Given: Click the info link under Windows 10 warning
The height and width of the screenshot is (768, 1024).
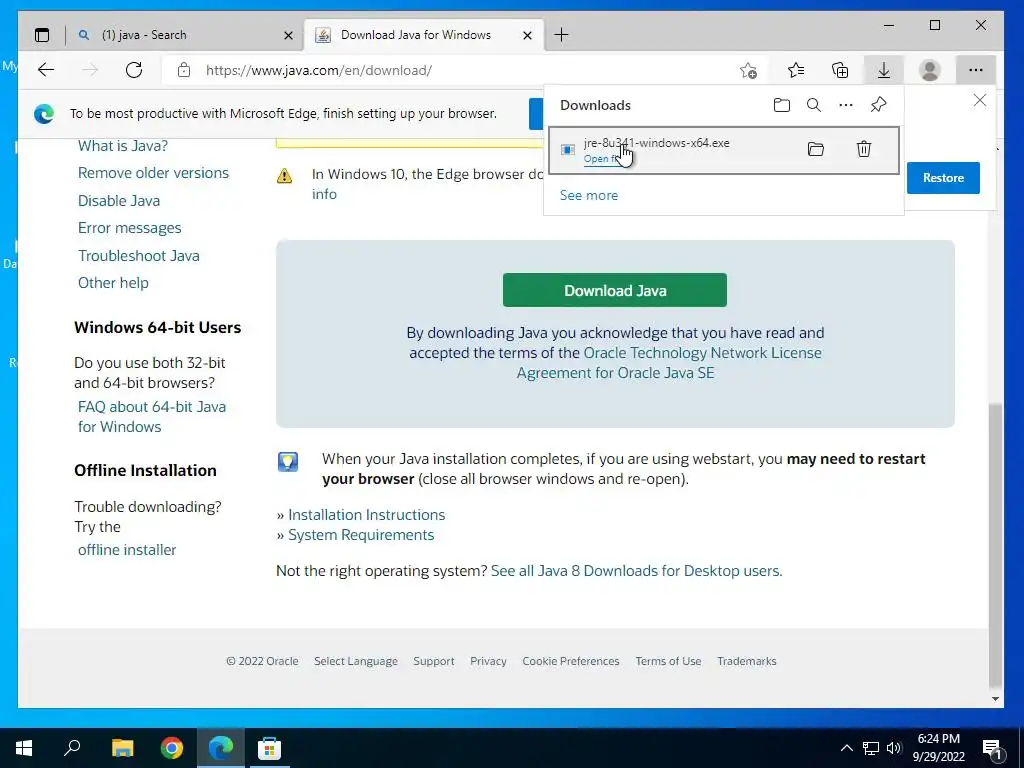Looking at the screenshot, I should [324, 194].
